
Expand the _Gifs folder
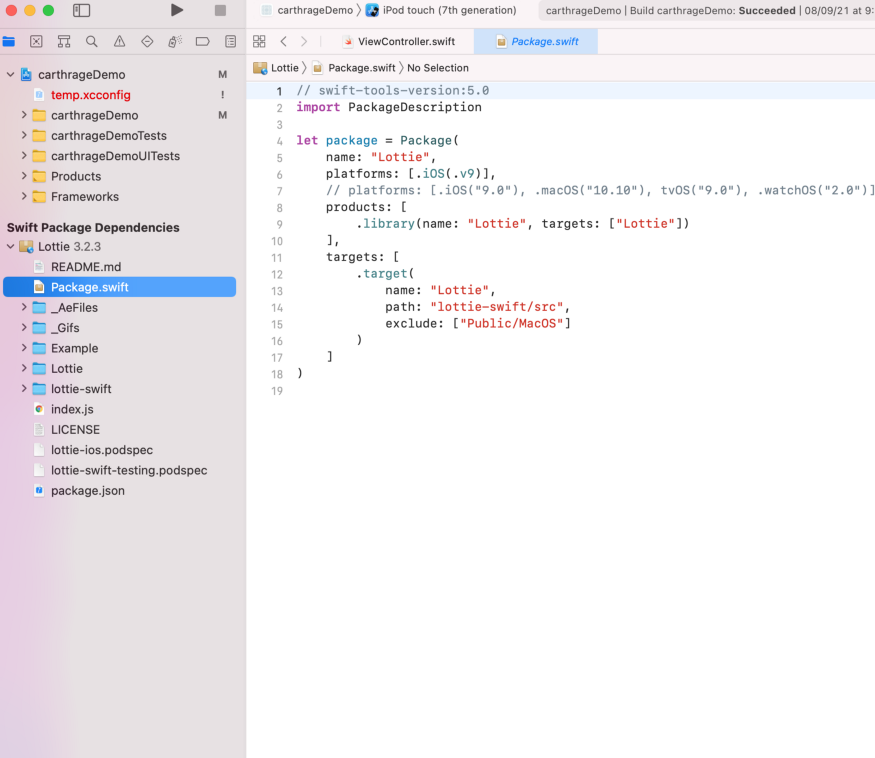coord(24,328)
